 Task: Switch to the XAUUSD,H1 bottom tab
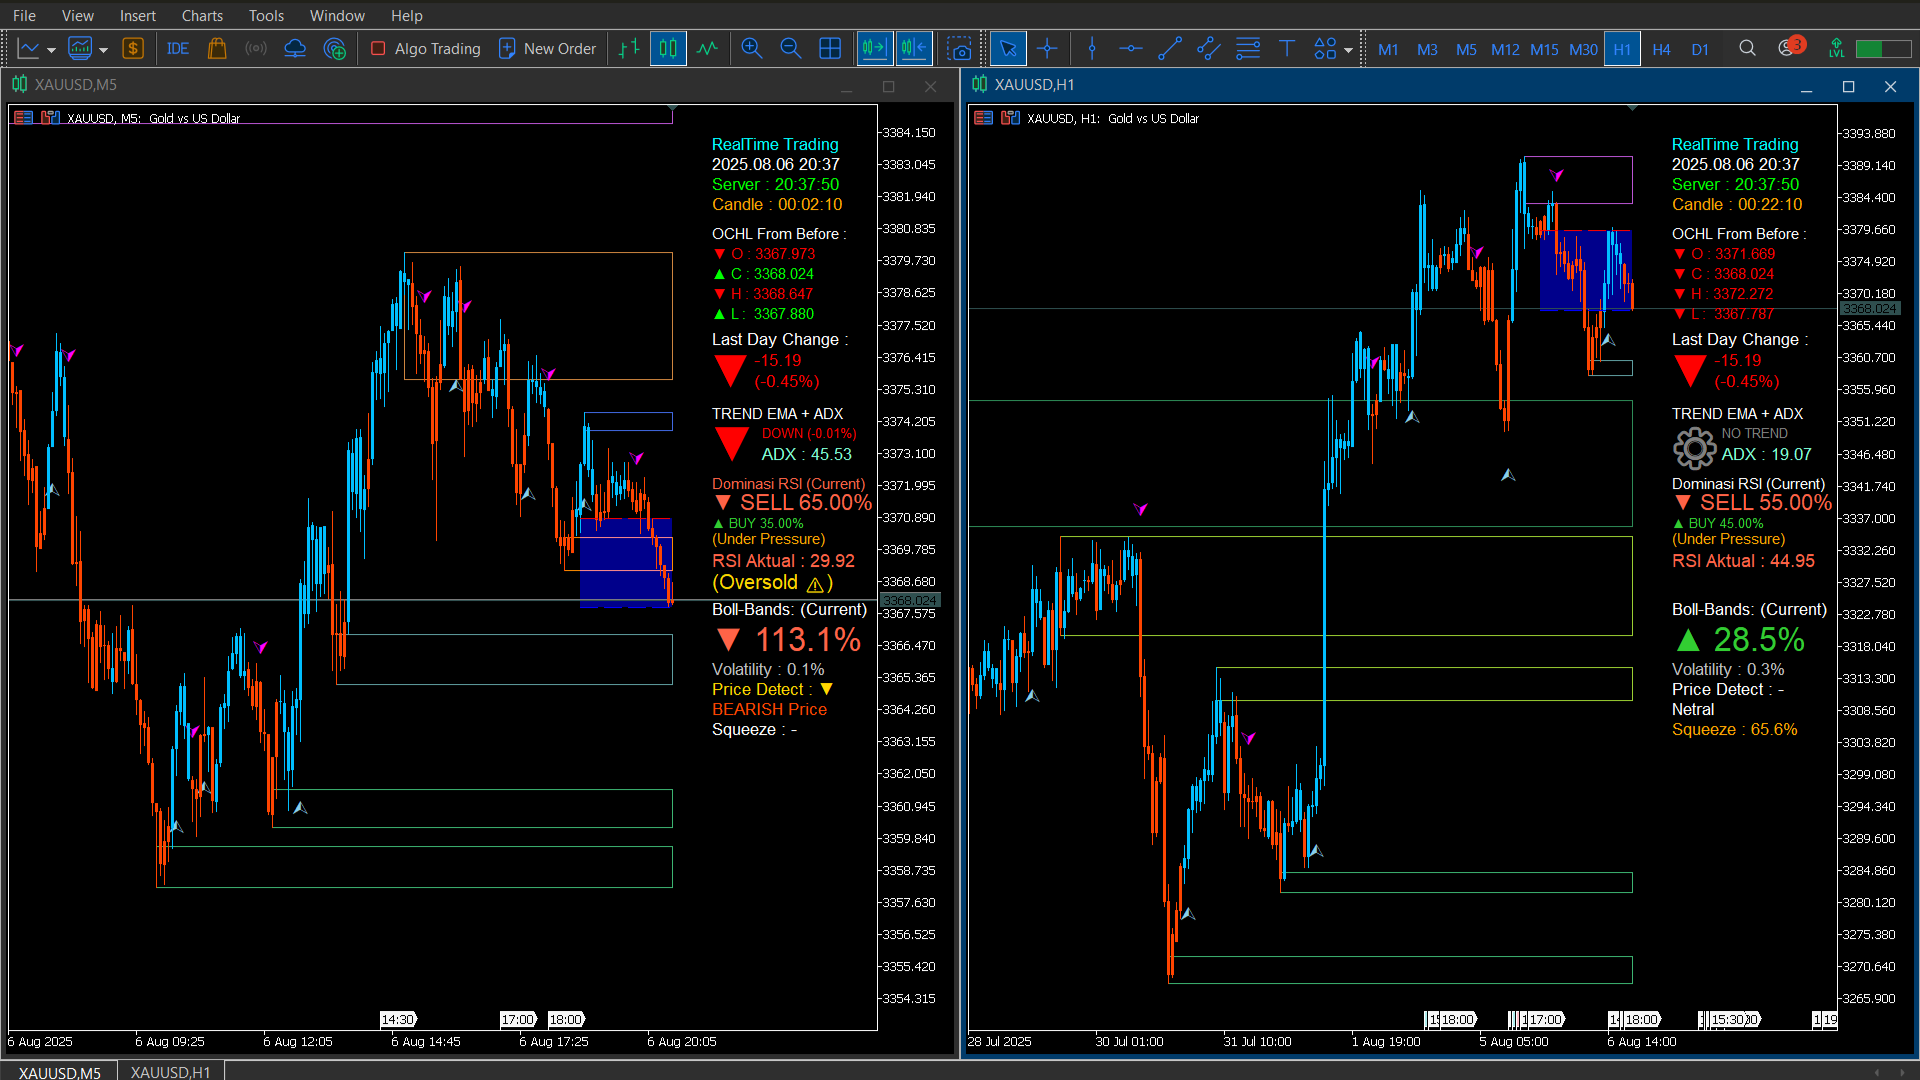pyautogui.click(x=170, y=1072)
